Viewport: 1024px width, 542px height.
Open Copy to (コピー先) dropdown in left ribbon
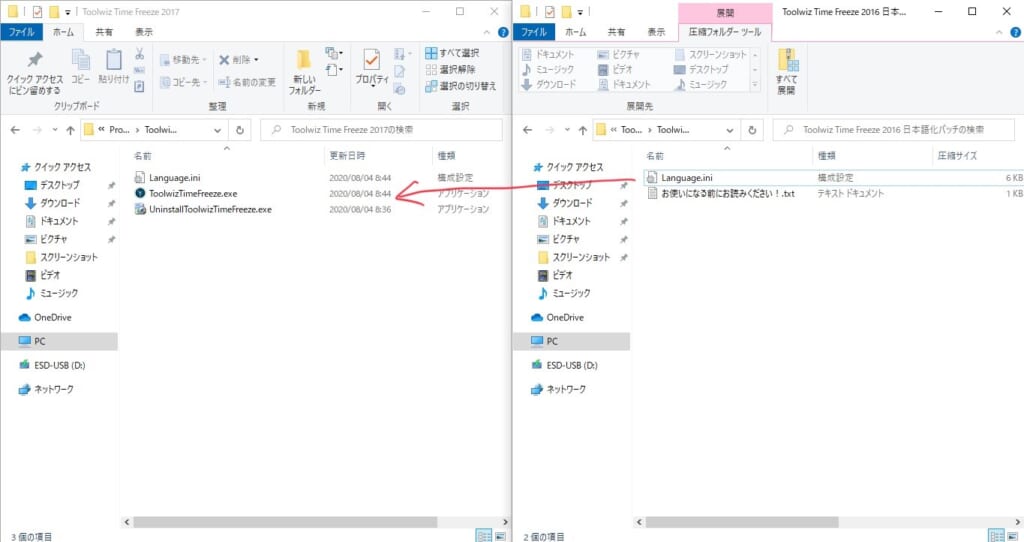coord(184,82)
